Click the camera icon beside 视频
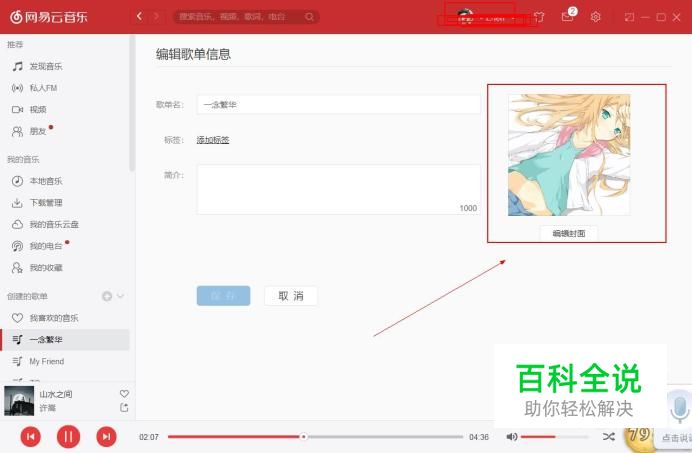692x453 pixels. [x=17, y=109]
